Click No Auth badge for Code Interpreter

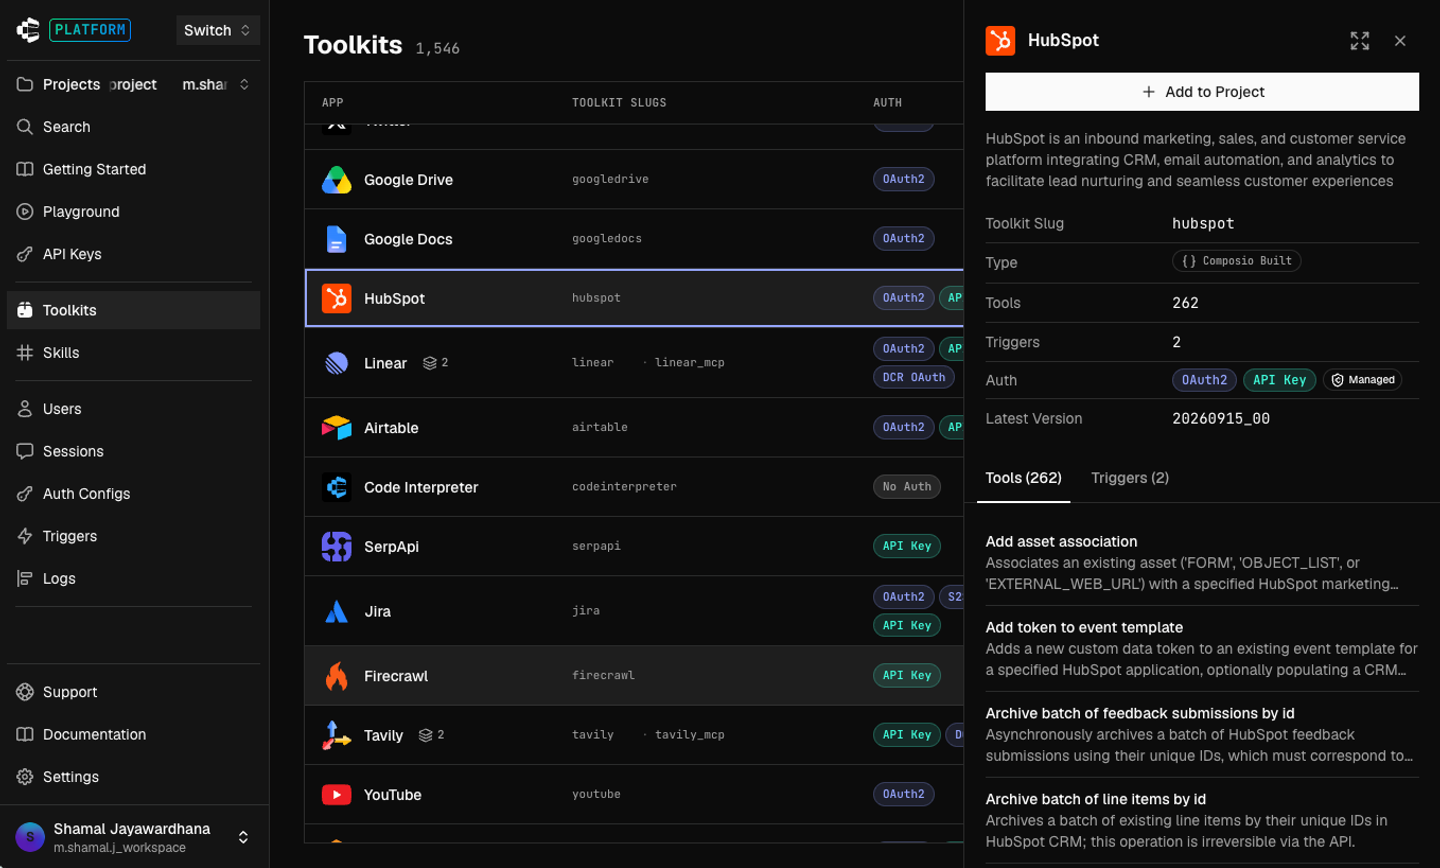pyautogui.click(x=906, y=486)
